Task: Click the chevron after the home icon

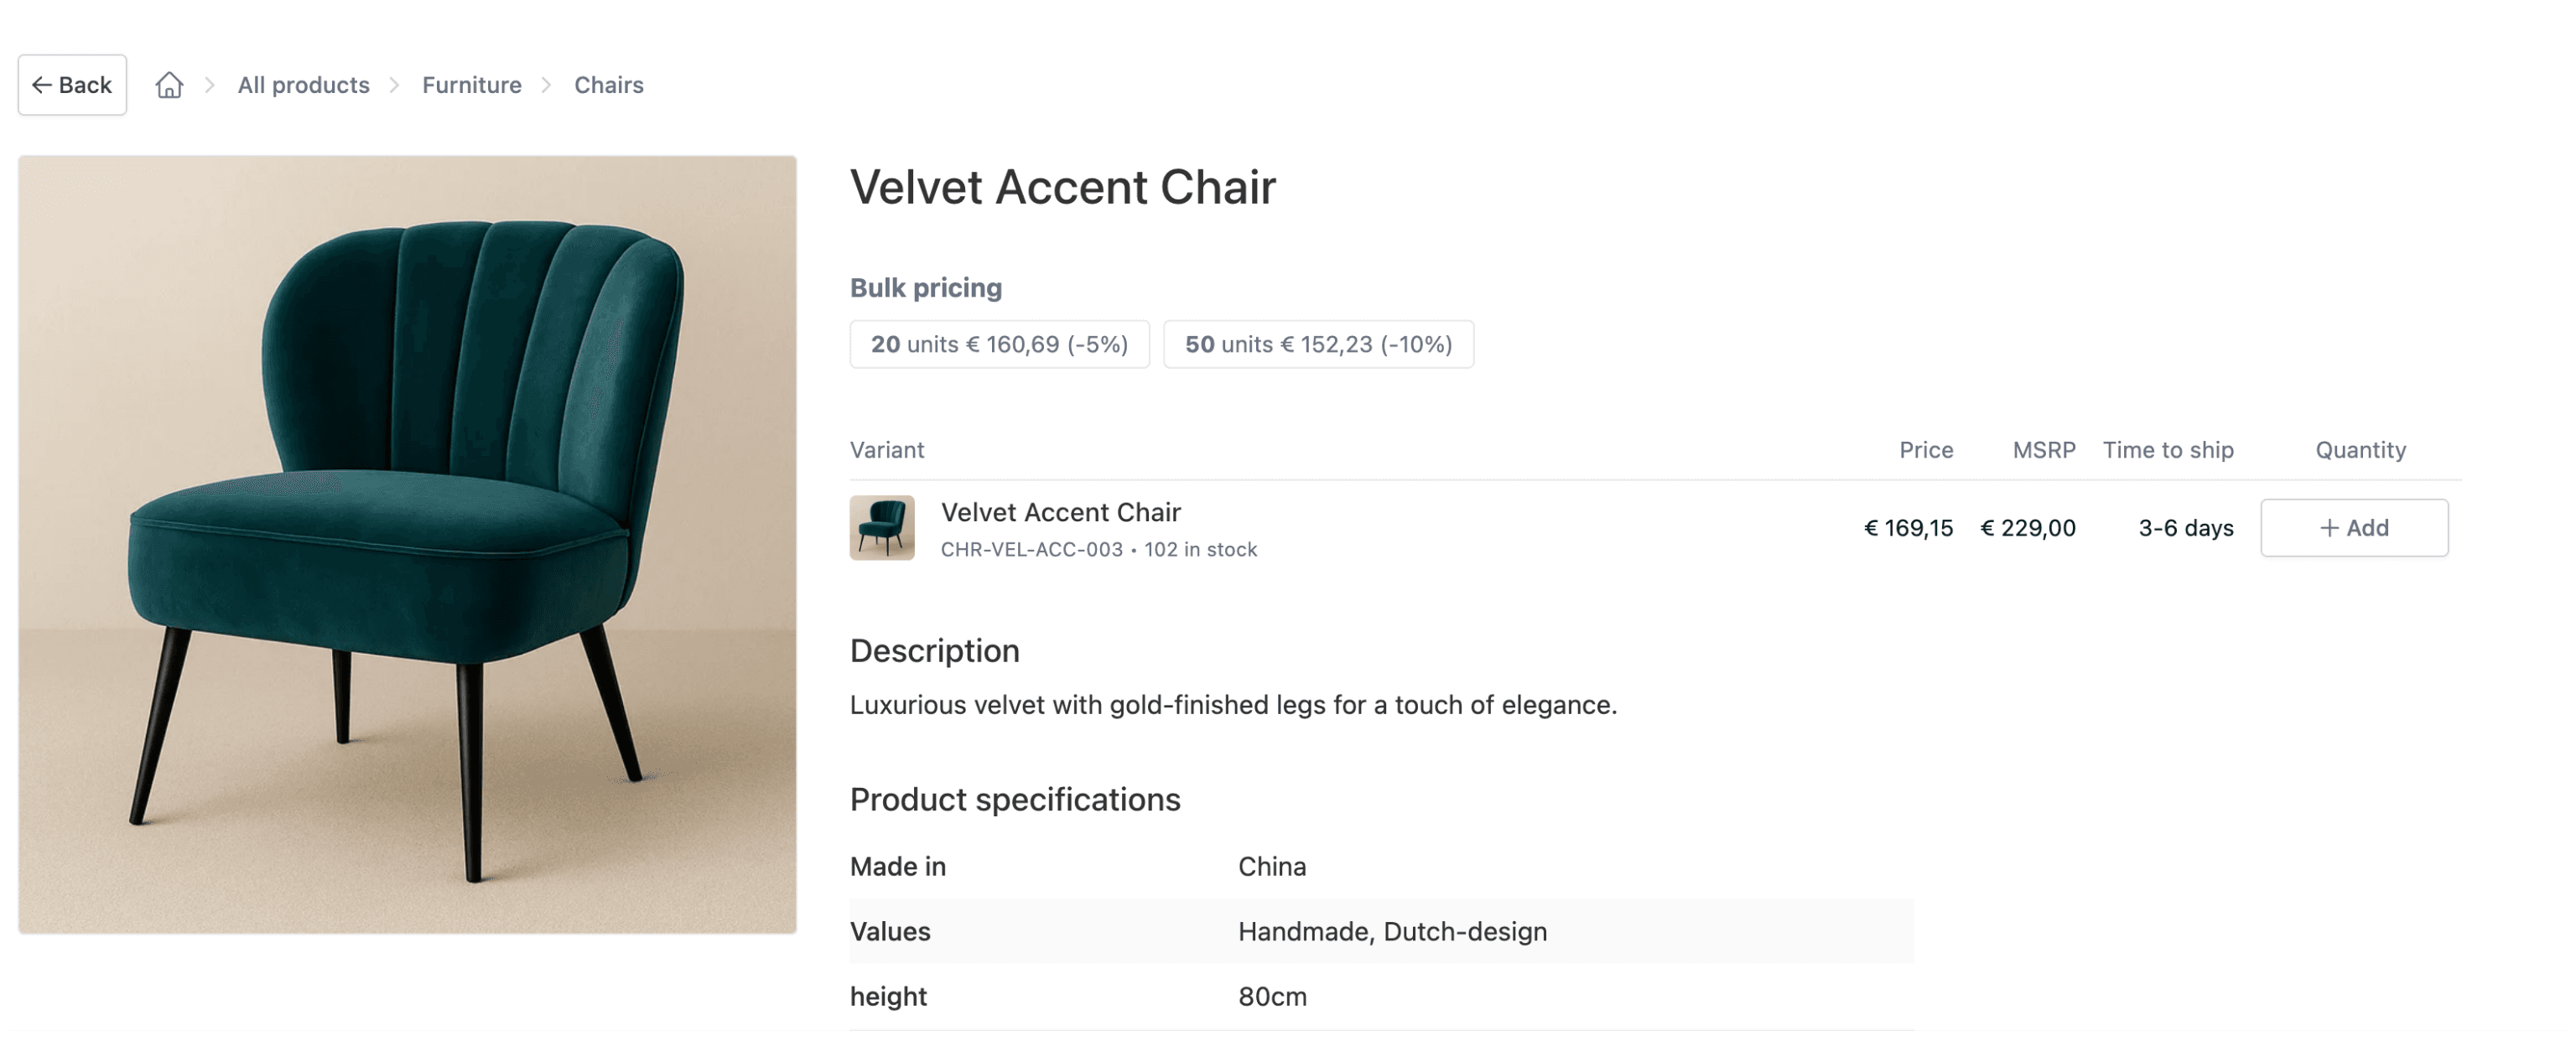Action: 210,85
